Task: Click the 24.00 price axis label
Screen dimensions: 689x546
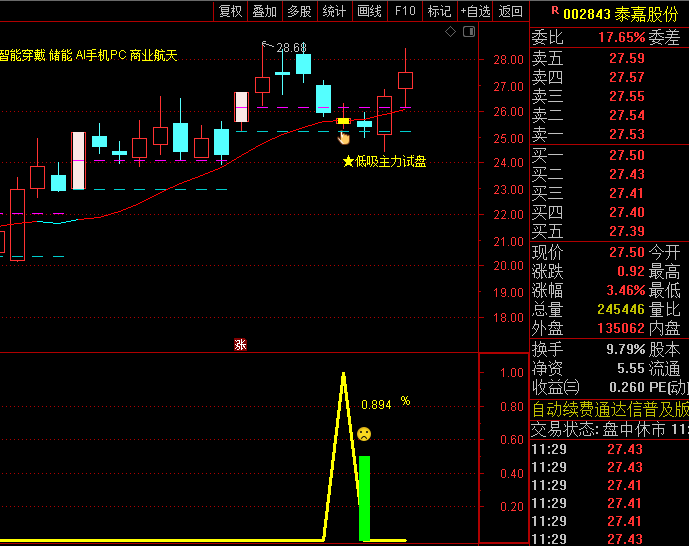Action: pos(508,163)
